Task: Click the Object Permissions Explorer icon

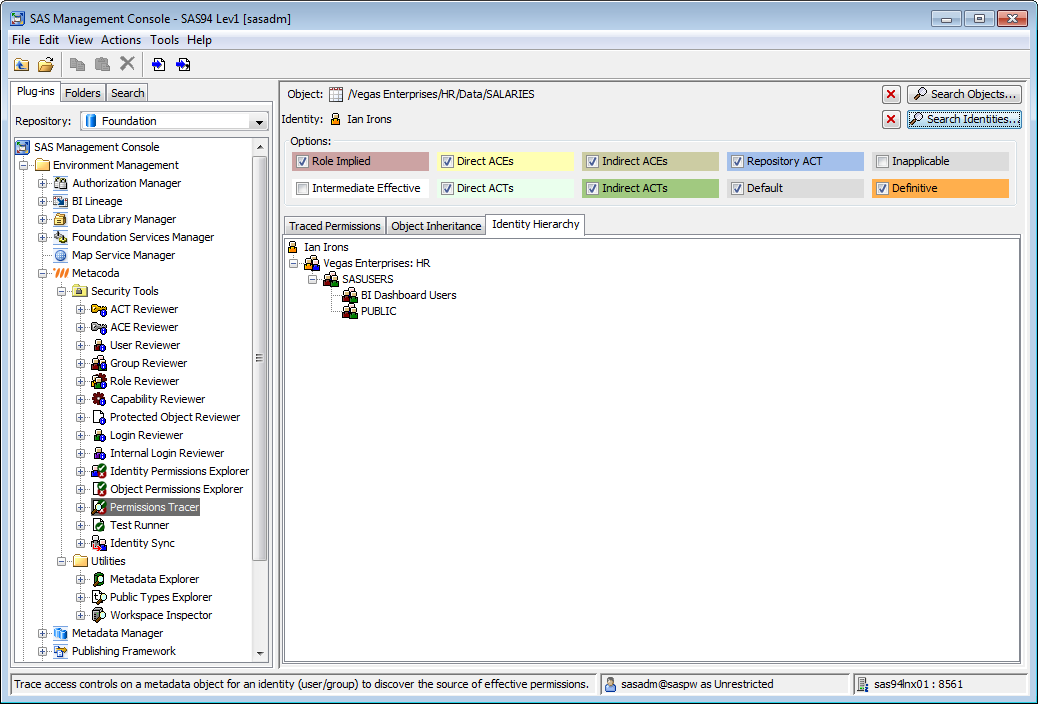Action: coord(99,489)
